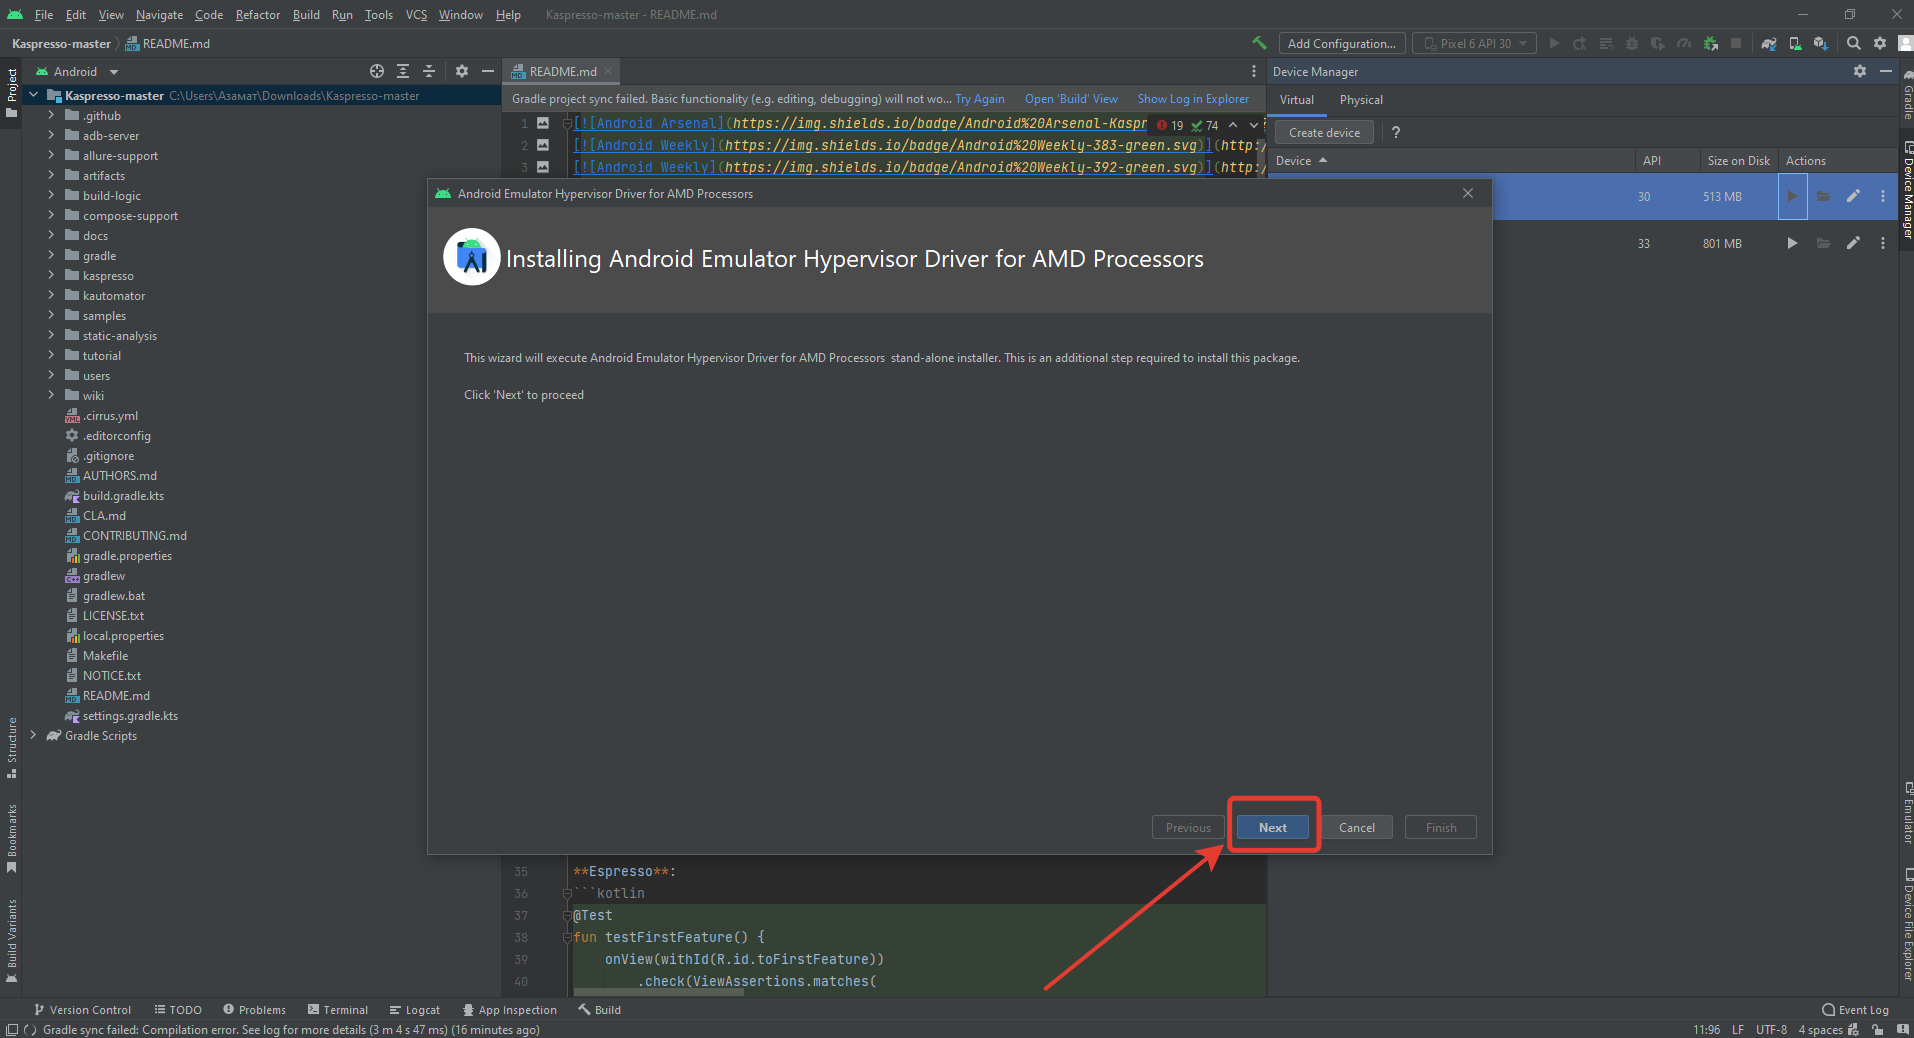Expand the build-logic folder
Viewport: 1914px width, 1038px height.
coord(51,195)
